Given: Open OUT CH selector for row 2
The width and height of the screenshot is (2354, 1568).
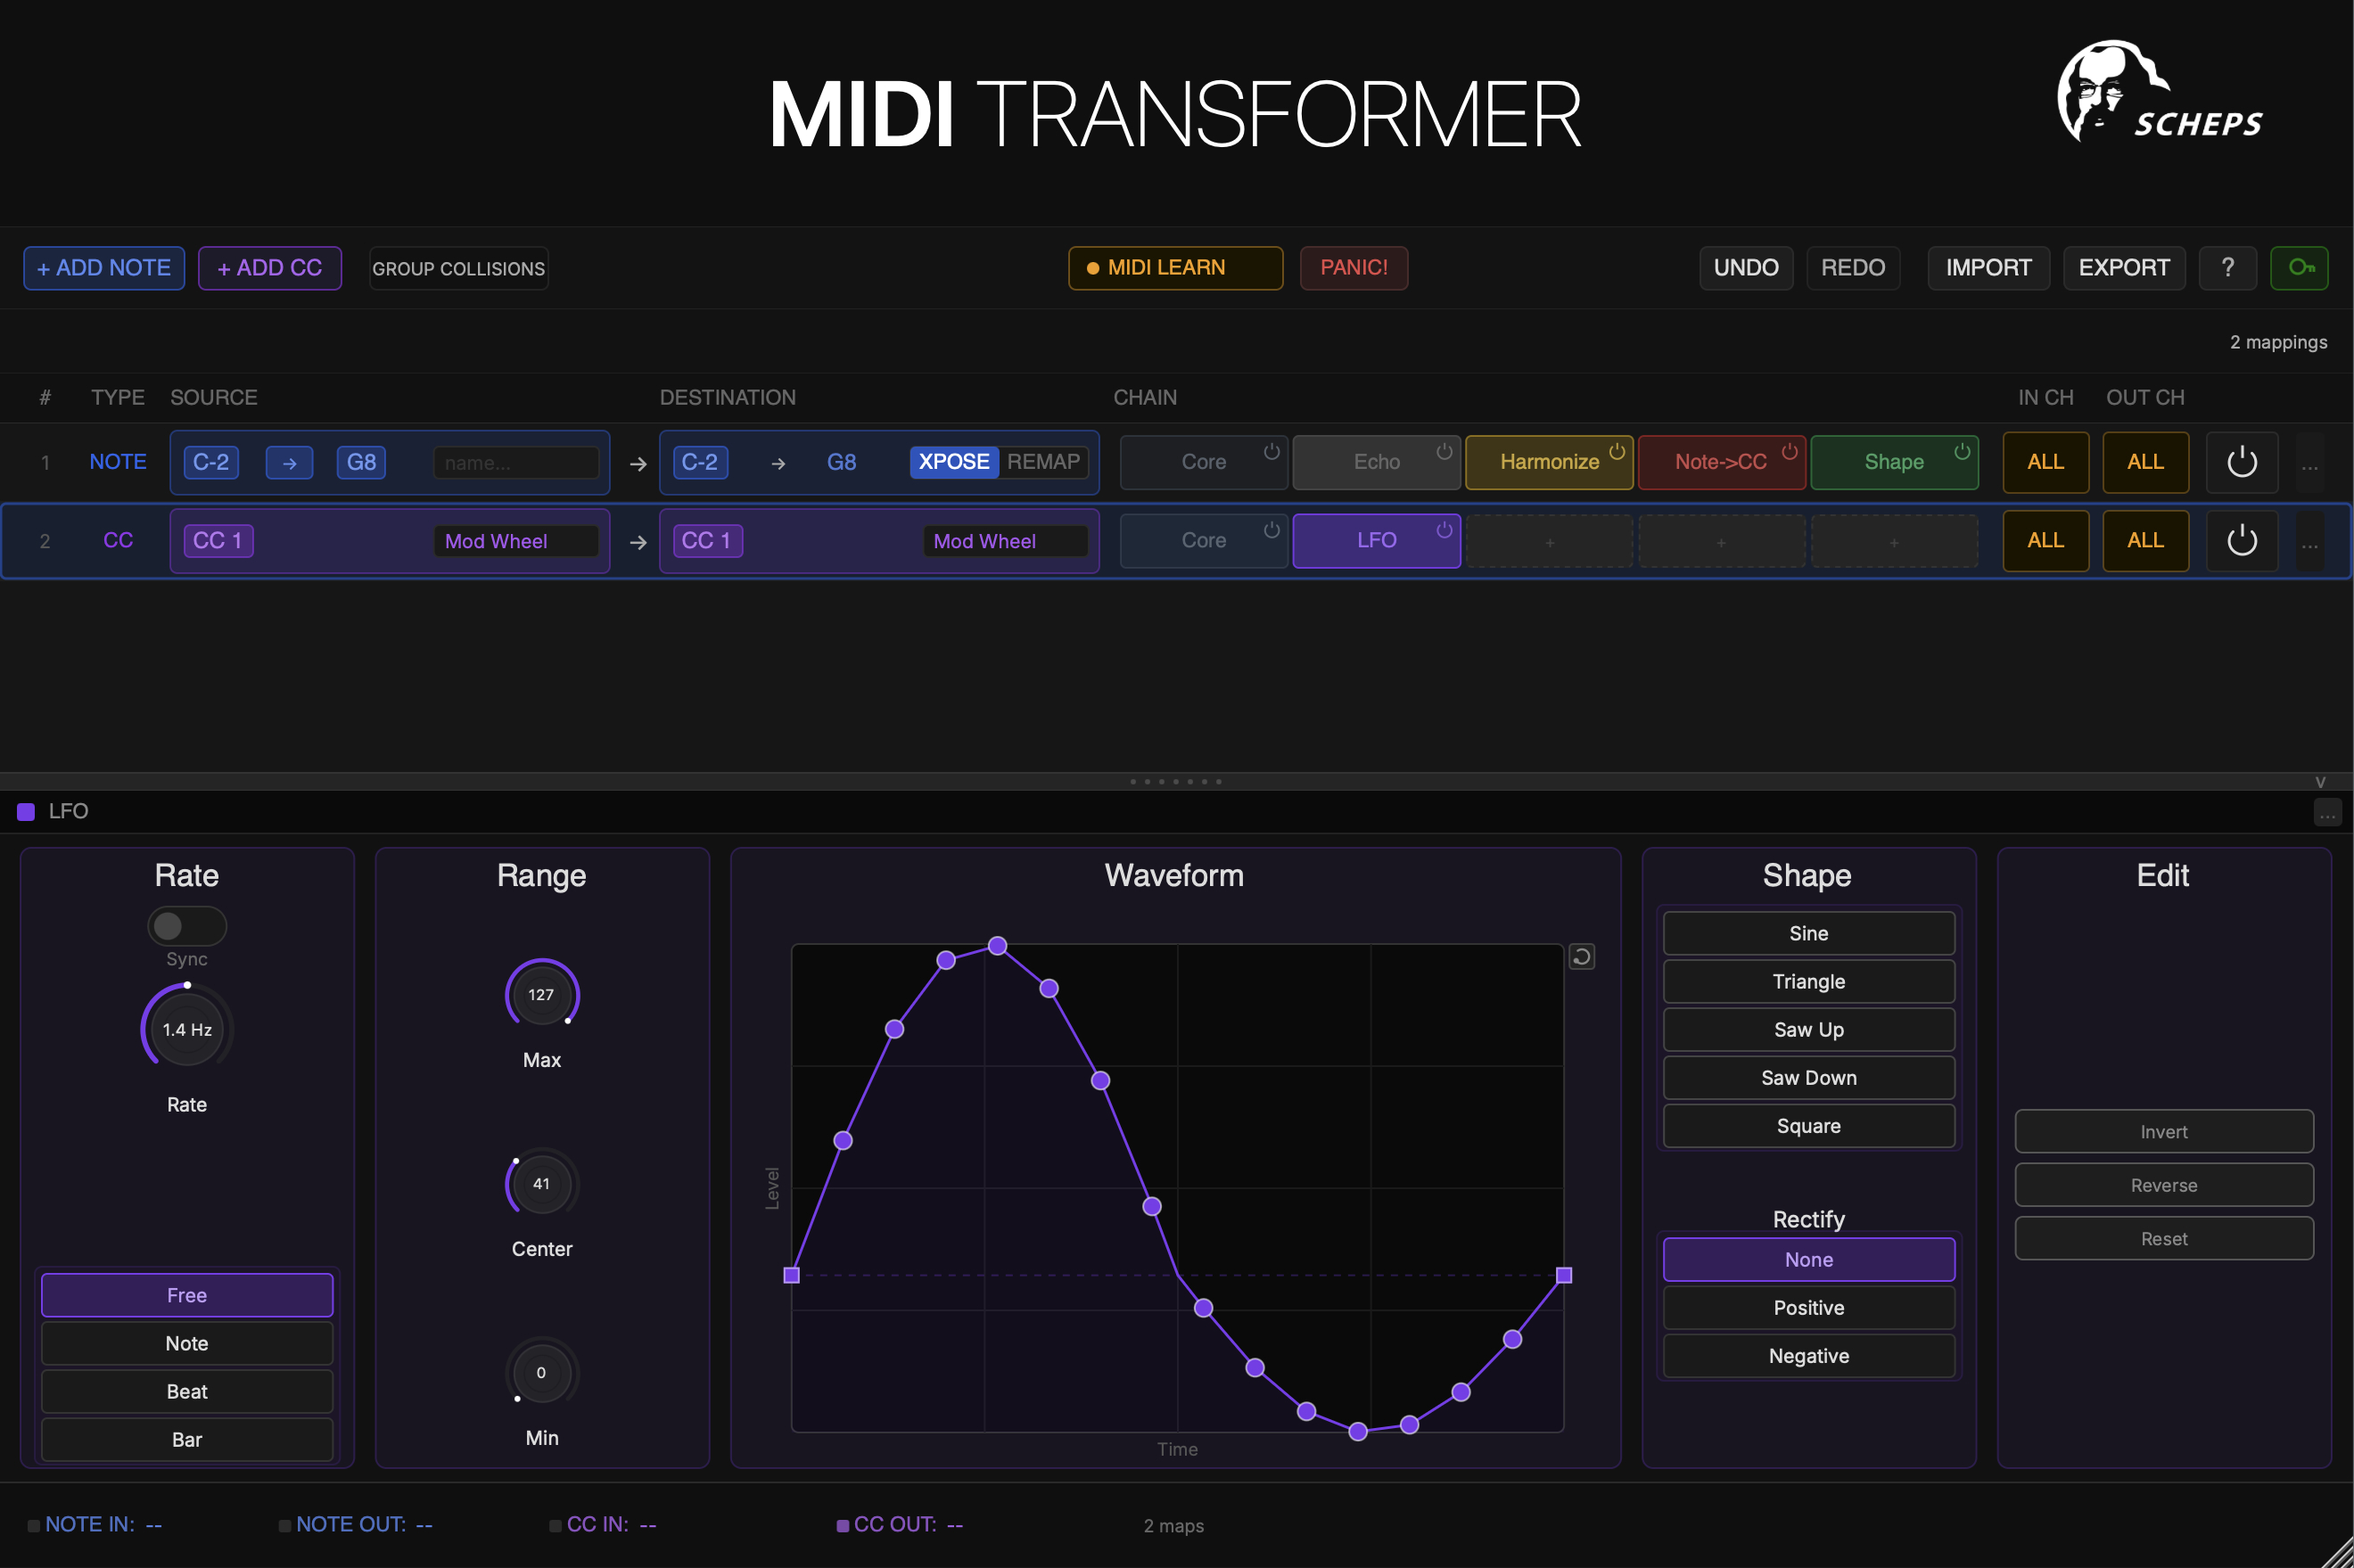Looking at the screenshot, I should coord(2145,540).
